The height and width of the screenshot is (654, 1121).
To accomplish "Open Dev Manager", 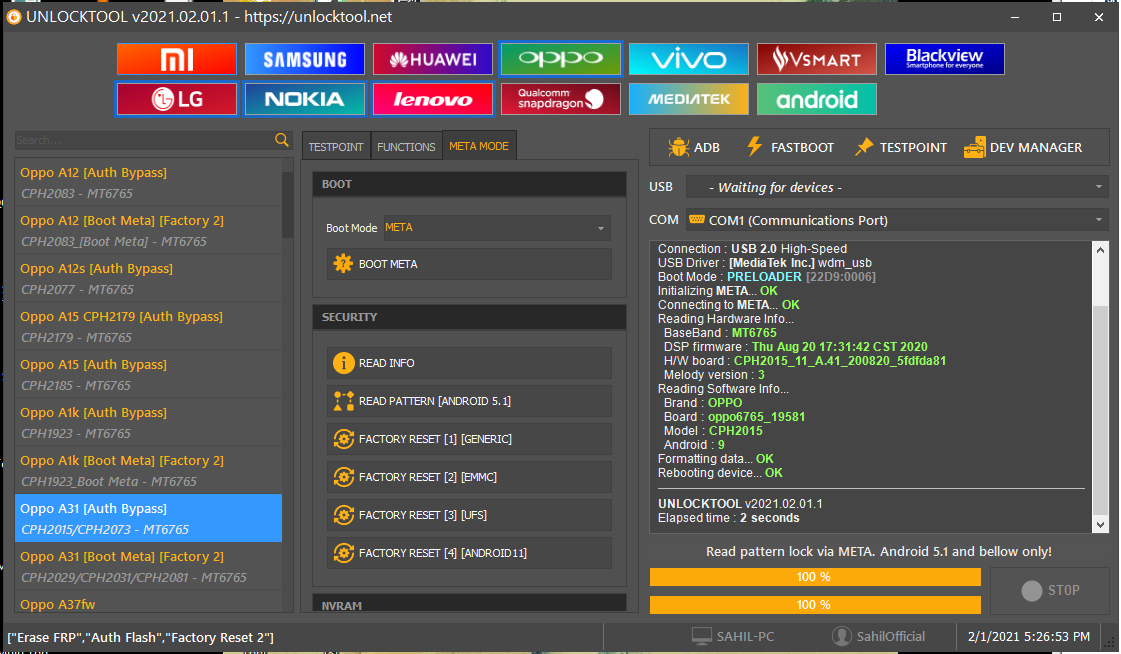I will tap(1023, 147).
